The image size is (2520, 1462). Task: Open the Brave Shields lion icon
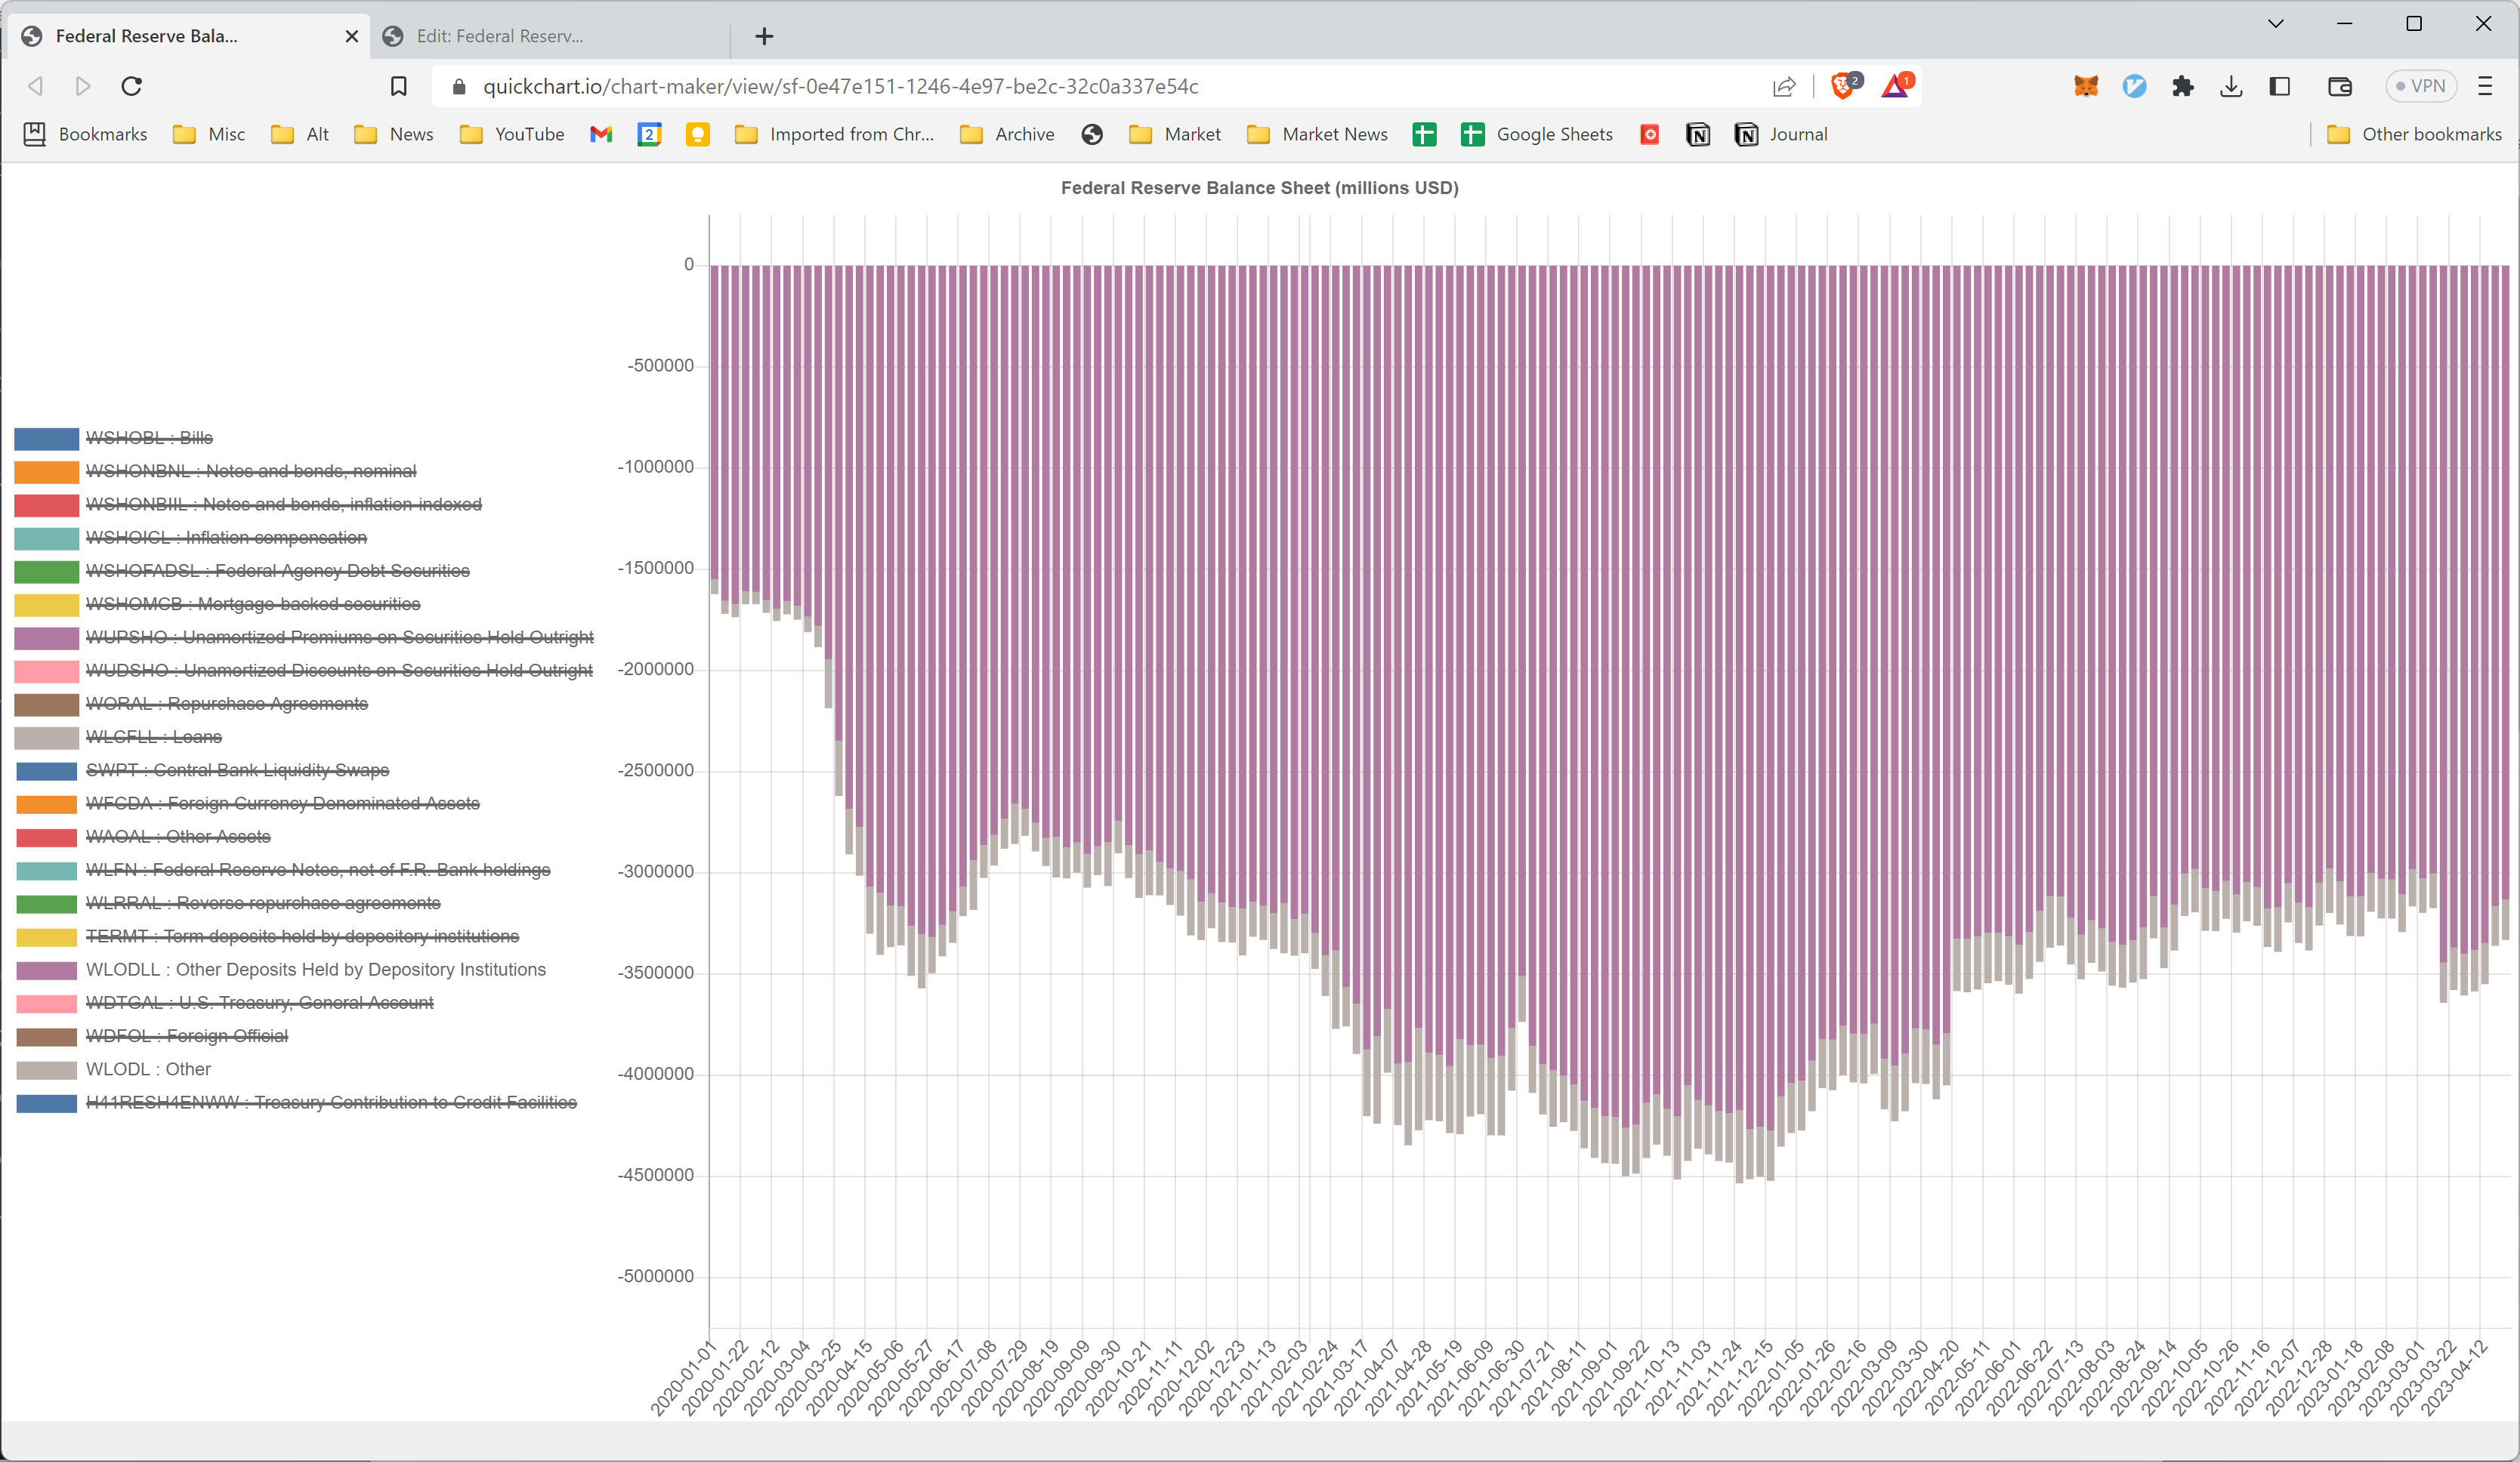(x=1843, y=86)
